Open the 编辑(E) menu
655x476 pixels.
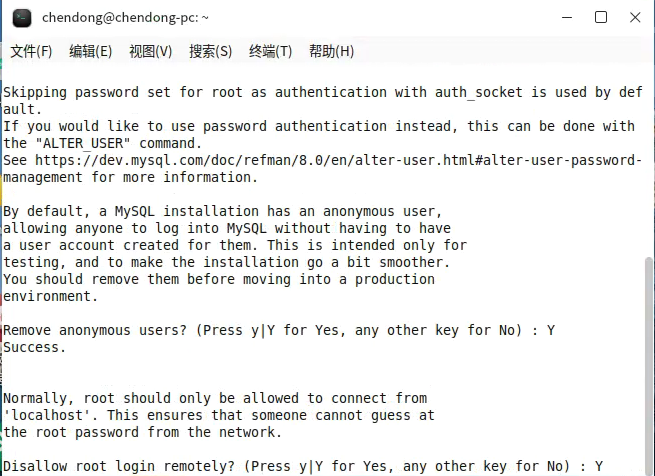click(91, 51)
